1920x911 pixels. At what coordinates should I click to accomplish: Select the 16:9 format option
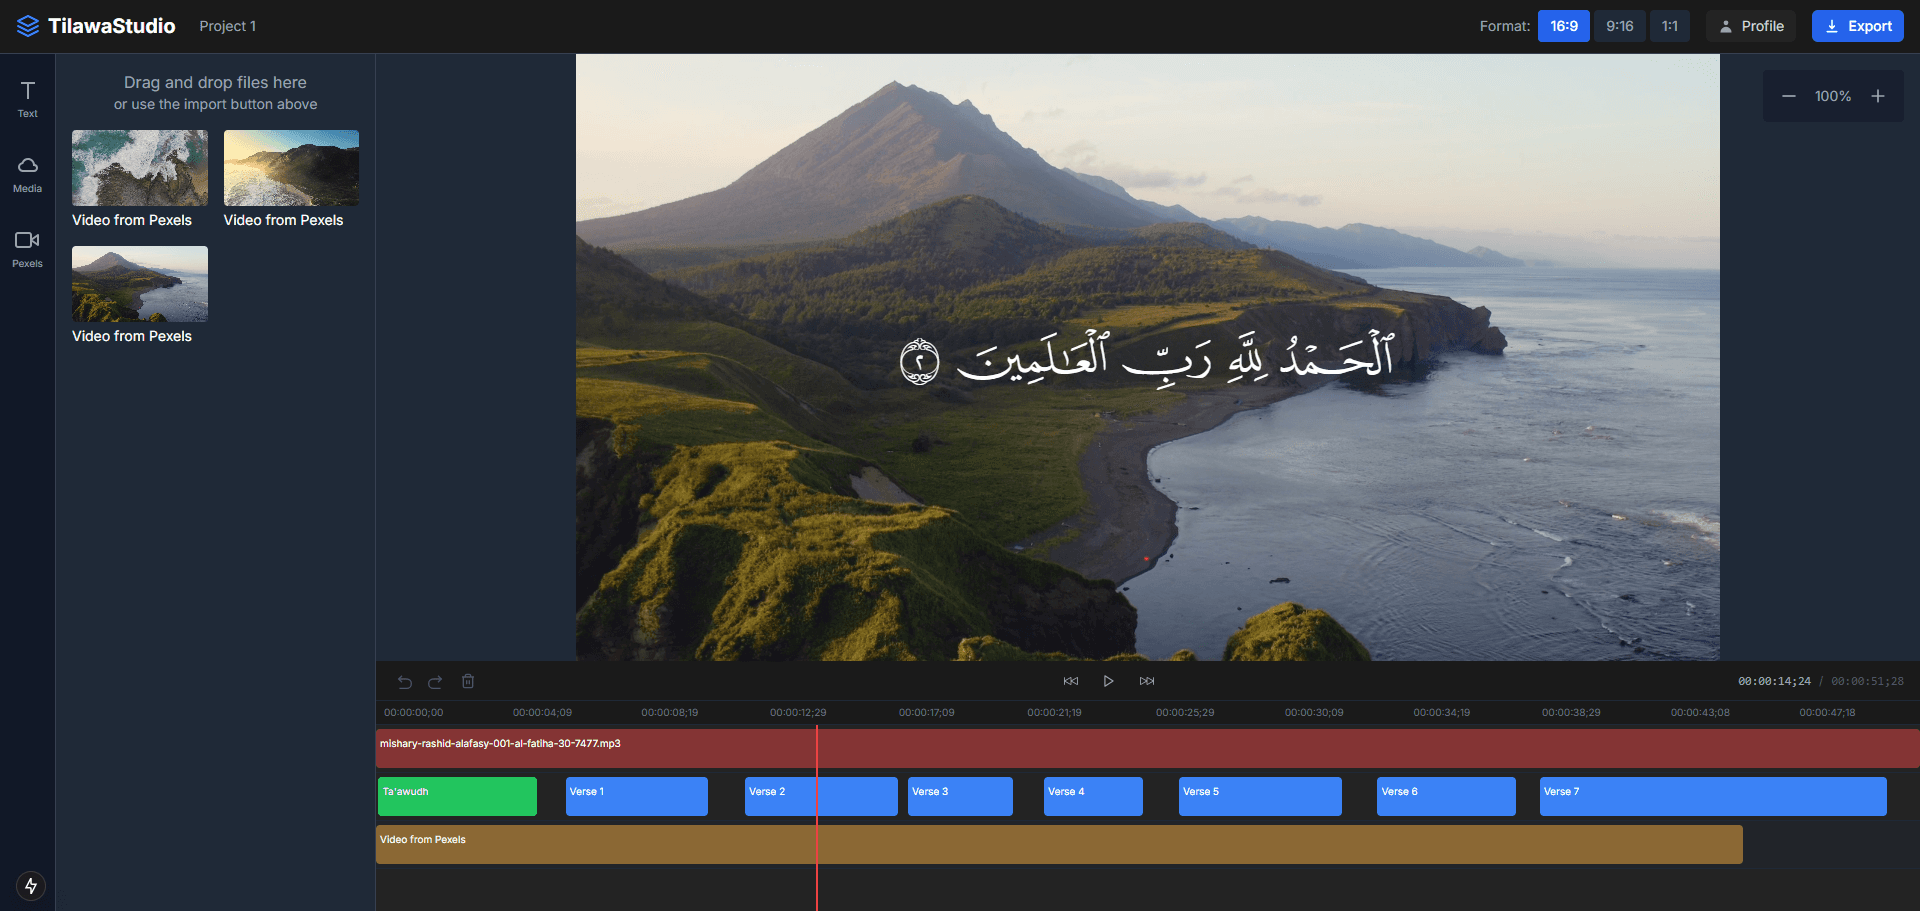[1563, 26]
